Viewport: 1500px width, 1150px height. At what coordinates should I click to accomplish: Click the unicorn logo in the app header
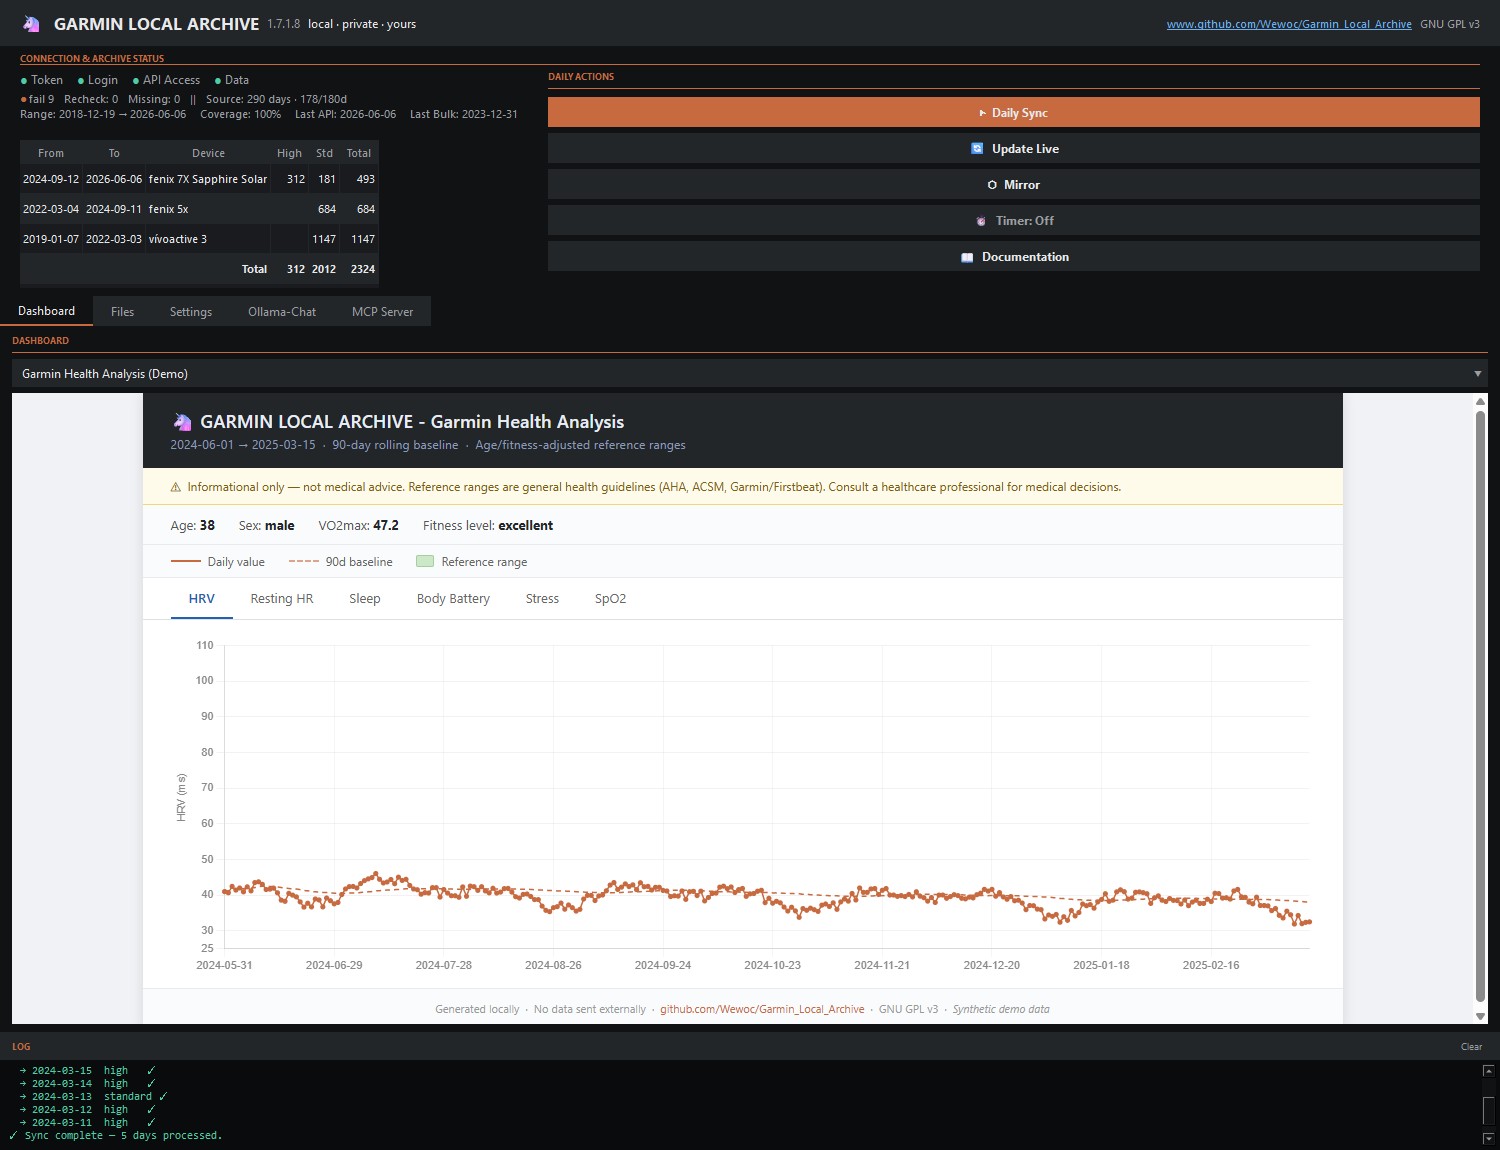click(x=31, y=23)
